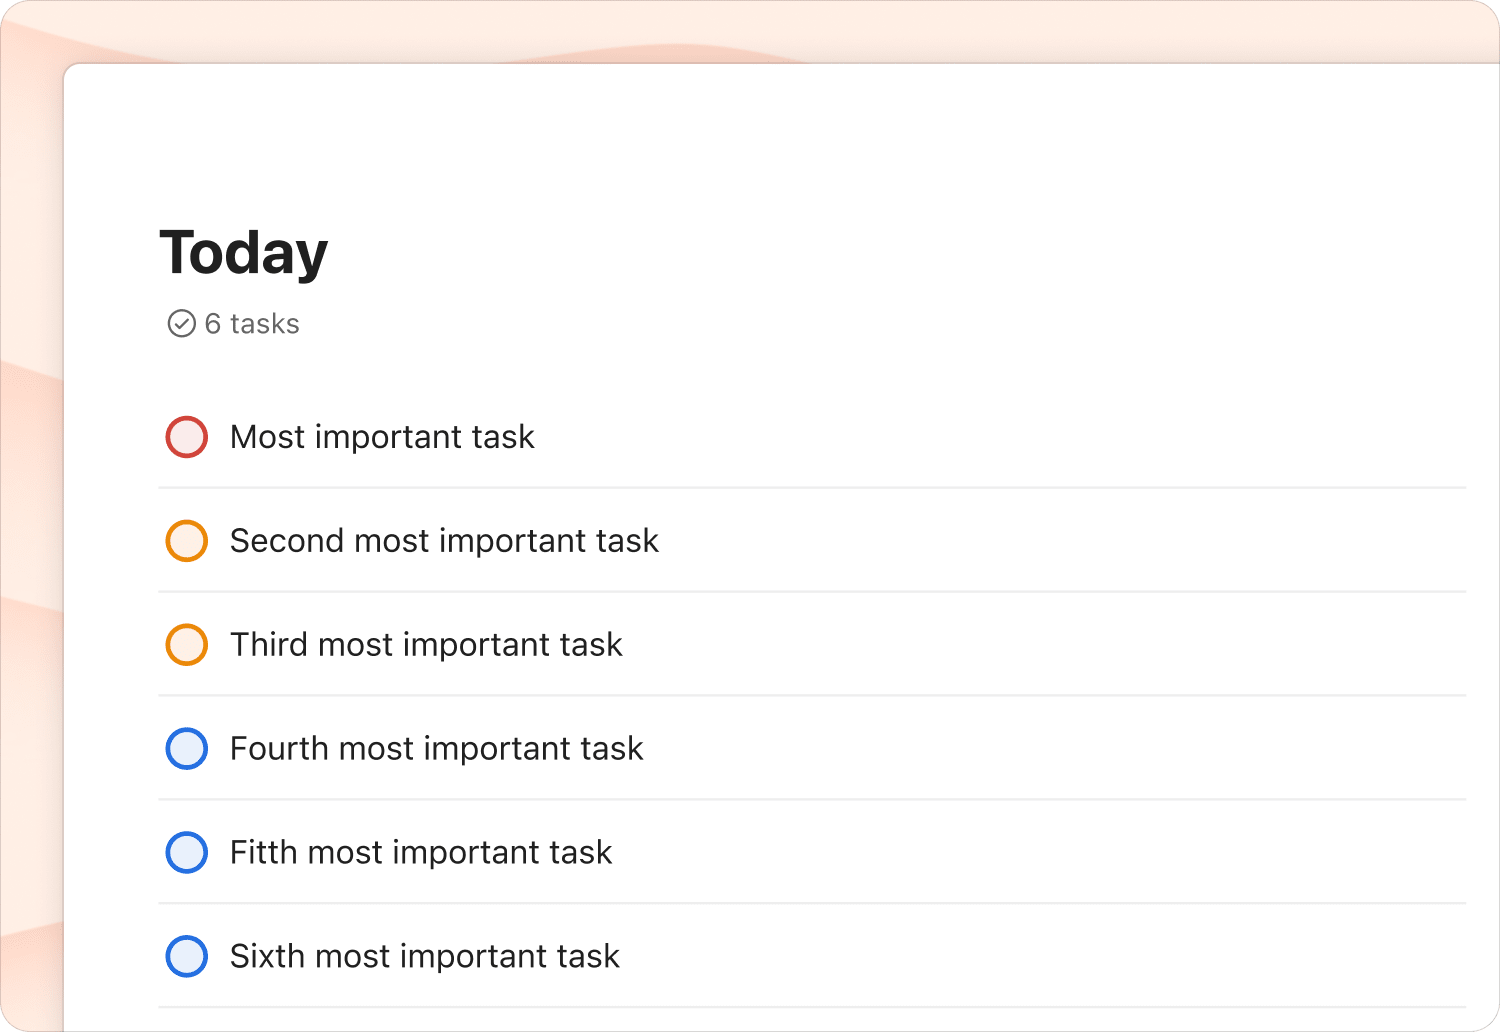Open the "Most important task" title
Image resolution: width=1500 pixels, height=1032 pixels.
tap(382, 437)
